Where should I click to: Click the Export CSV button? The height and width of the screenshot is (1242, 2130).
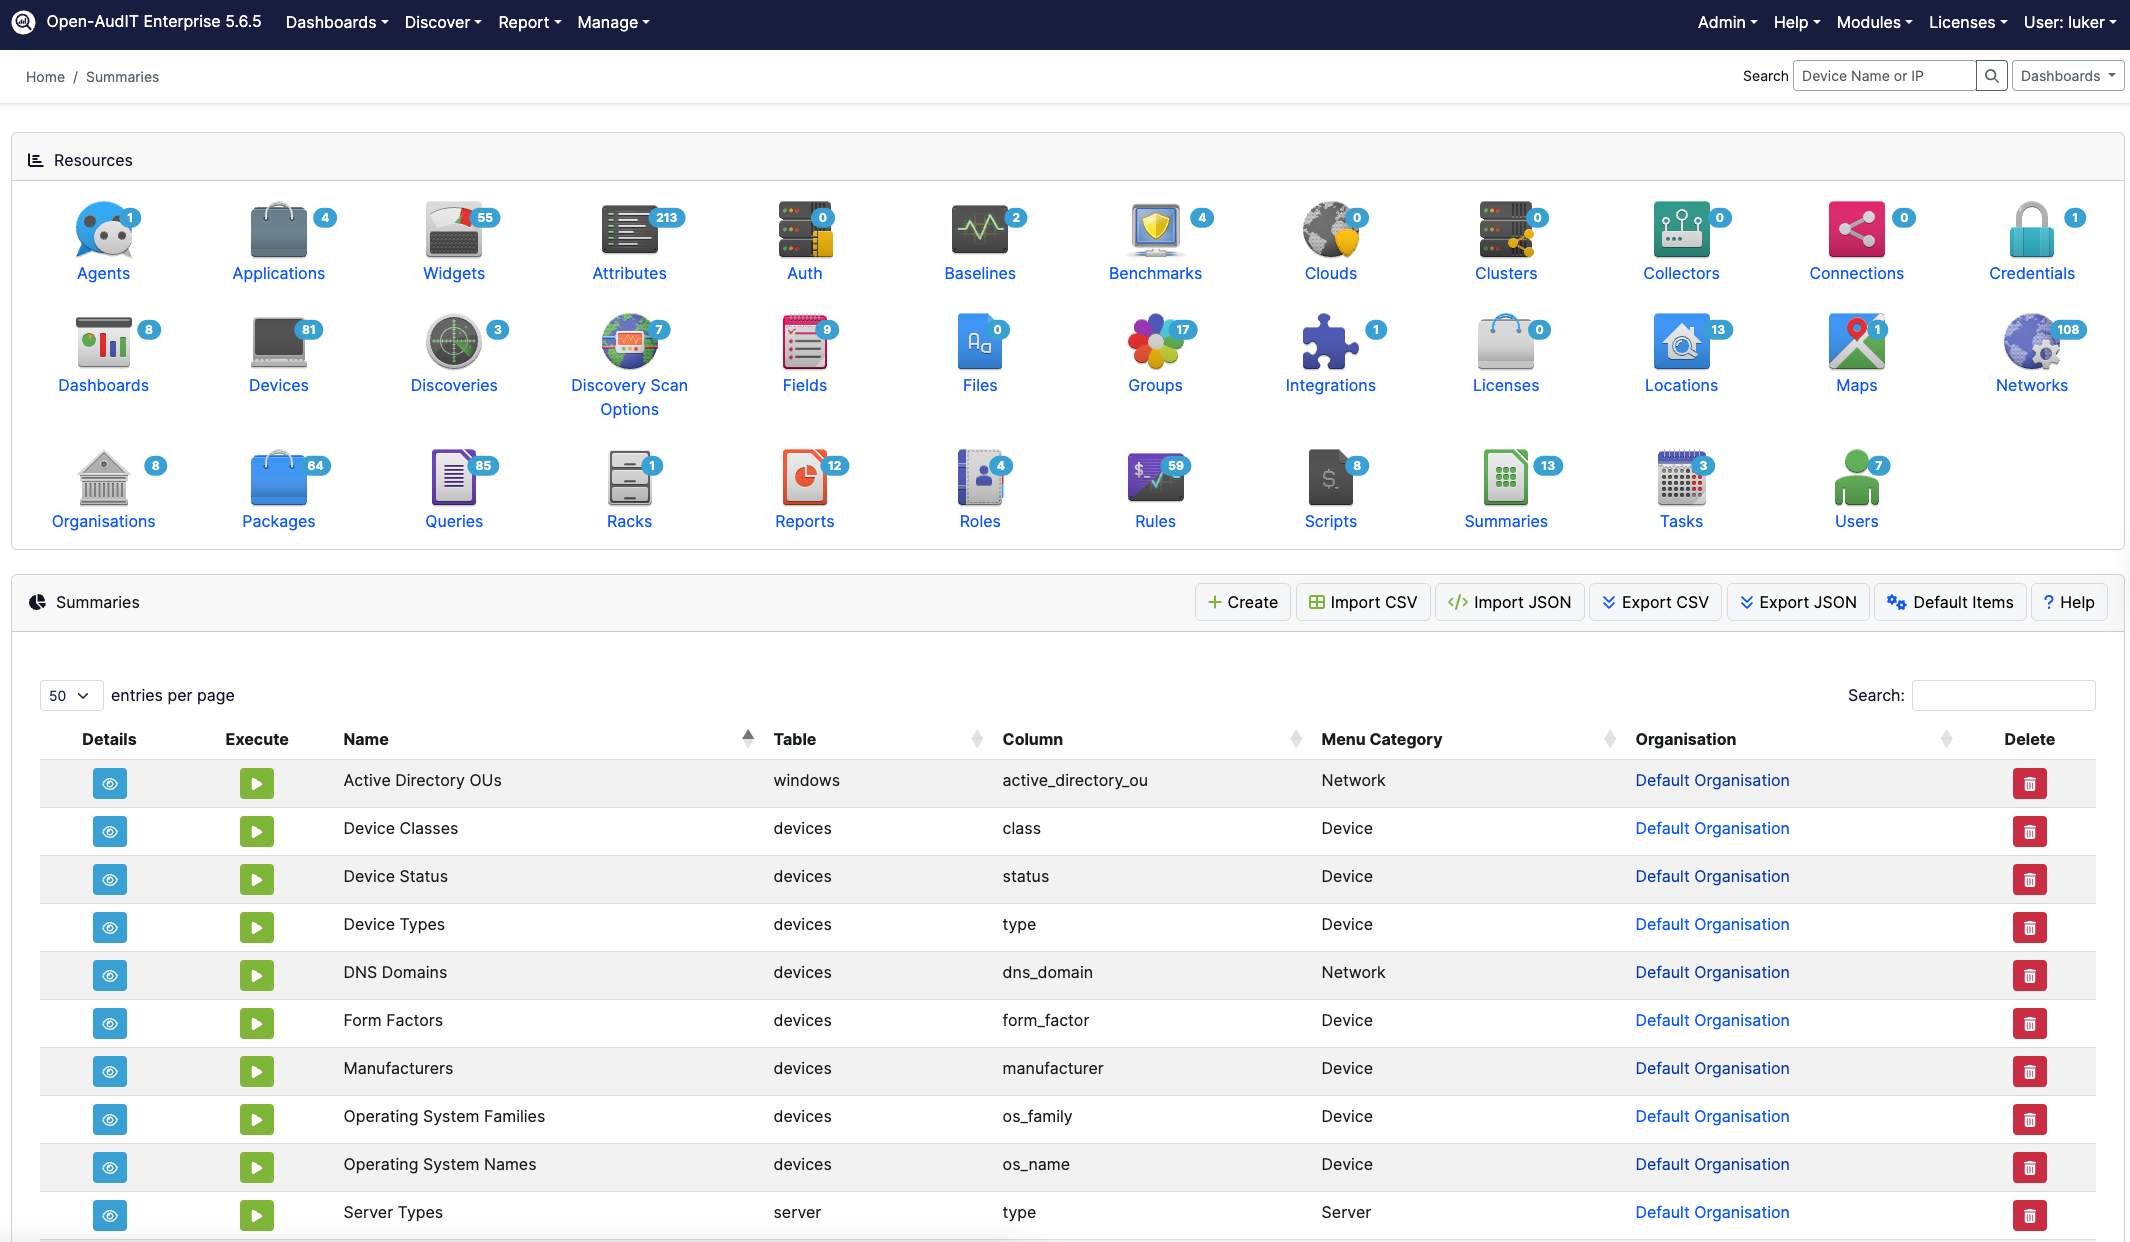pyautogui.click(x=1655, y=602)
